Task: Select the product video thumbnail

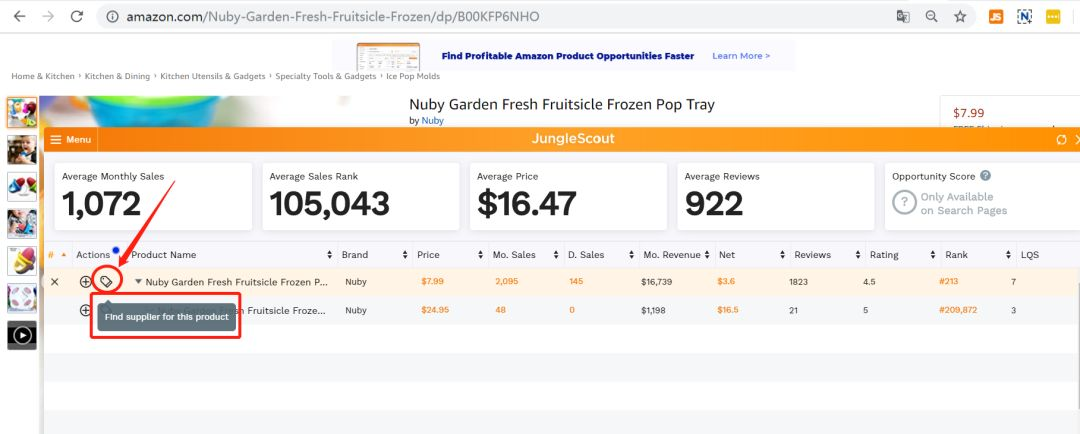Action: (x=22, y=335)
